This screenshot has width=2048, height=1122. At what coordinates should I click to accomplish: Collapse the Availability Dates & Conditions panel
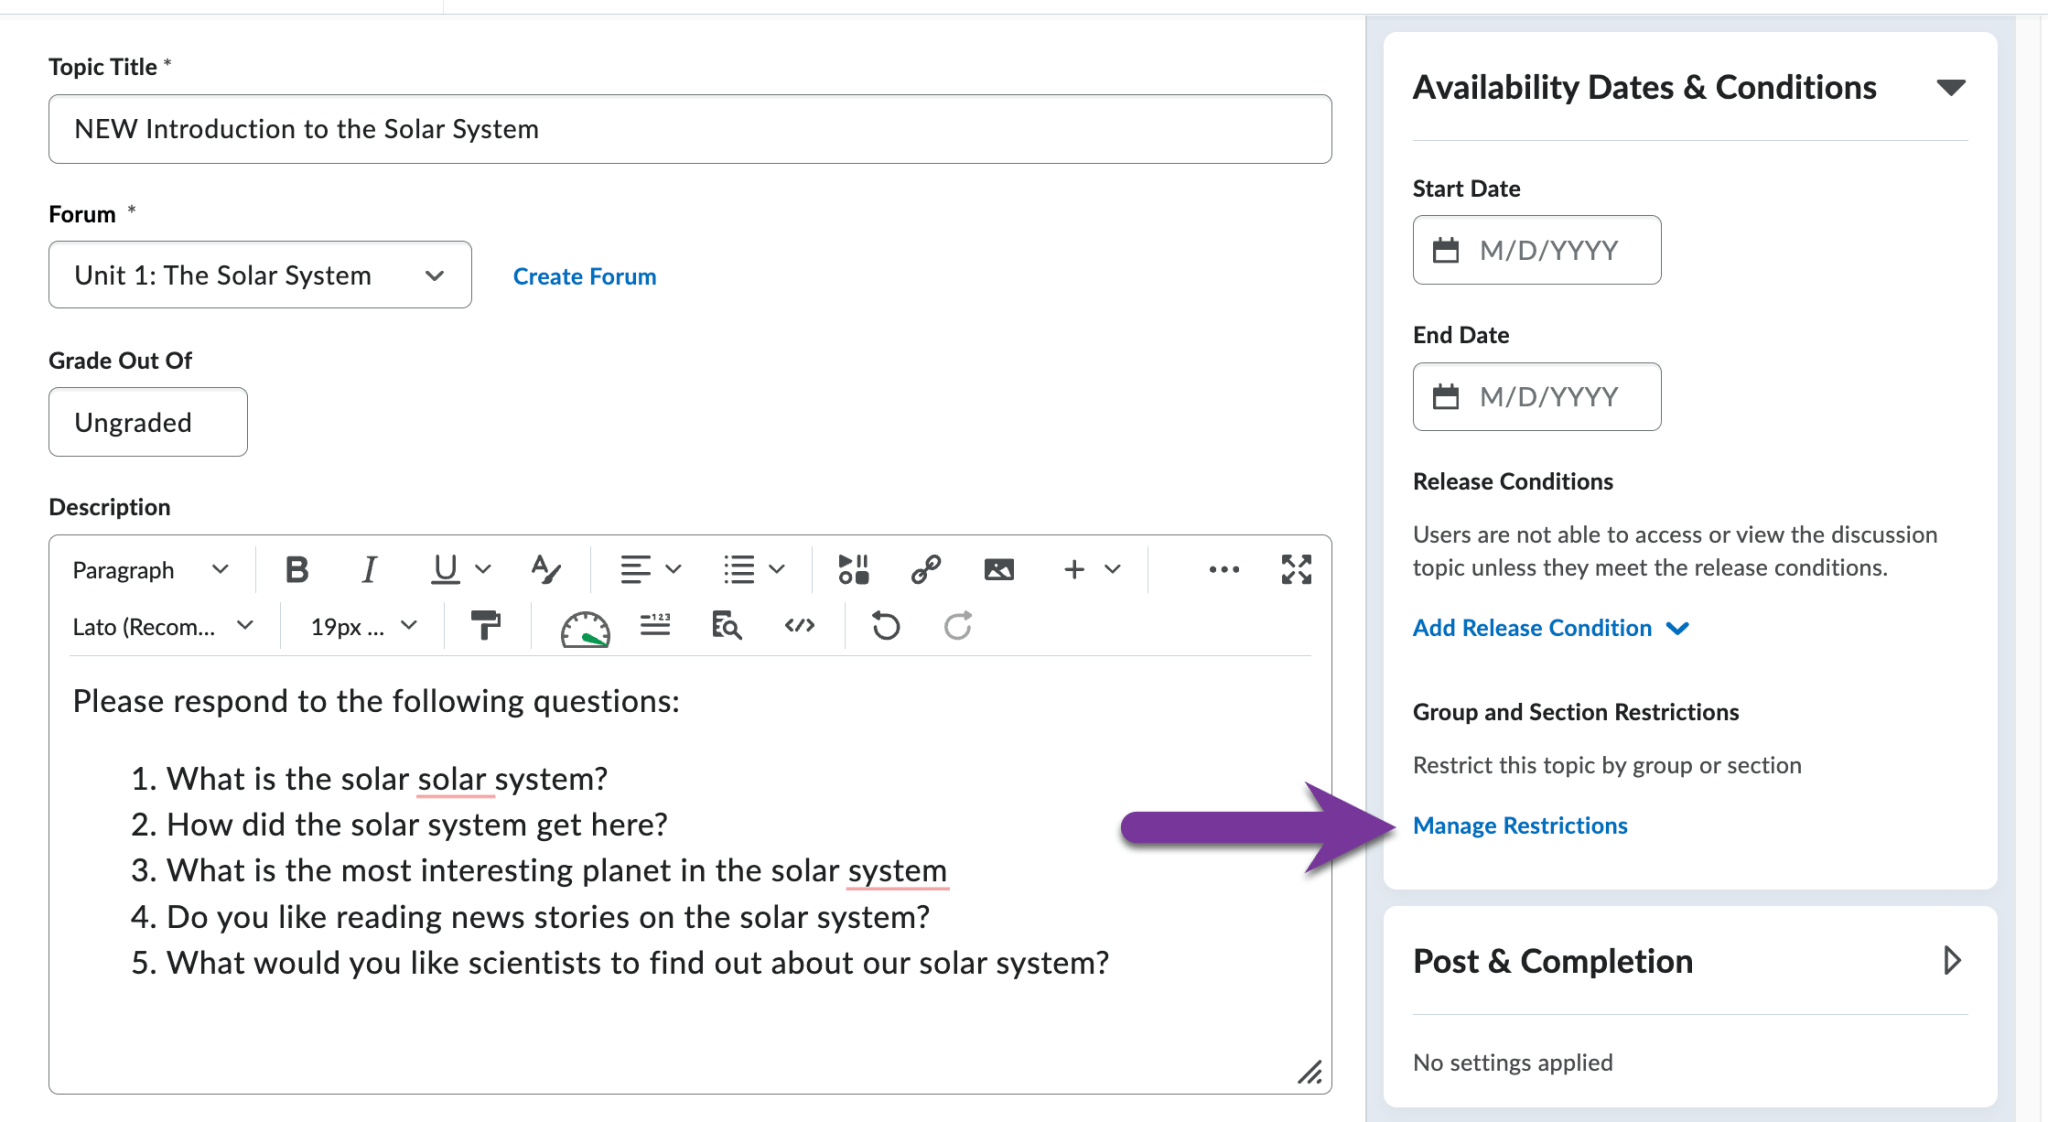point(1952,87)
